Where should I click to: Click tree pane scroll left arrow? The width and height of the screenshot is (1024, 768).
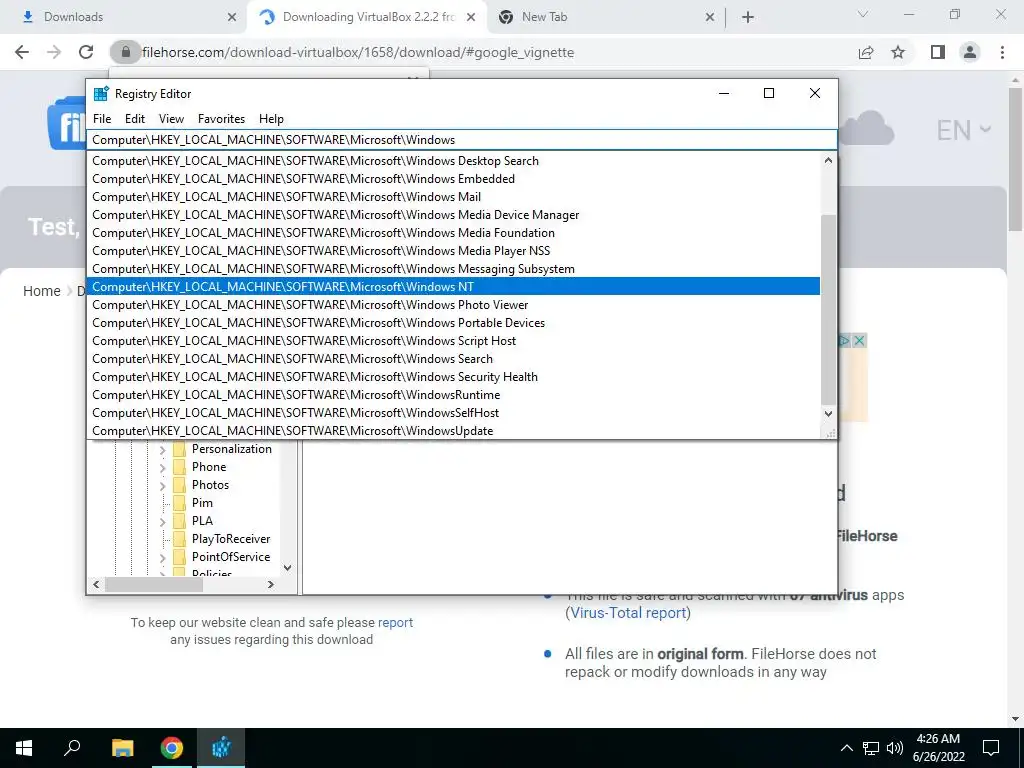(97, 584)
